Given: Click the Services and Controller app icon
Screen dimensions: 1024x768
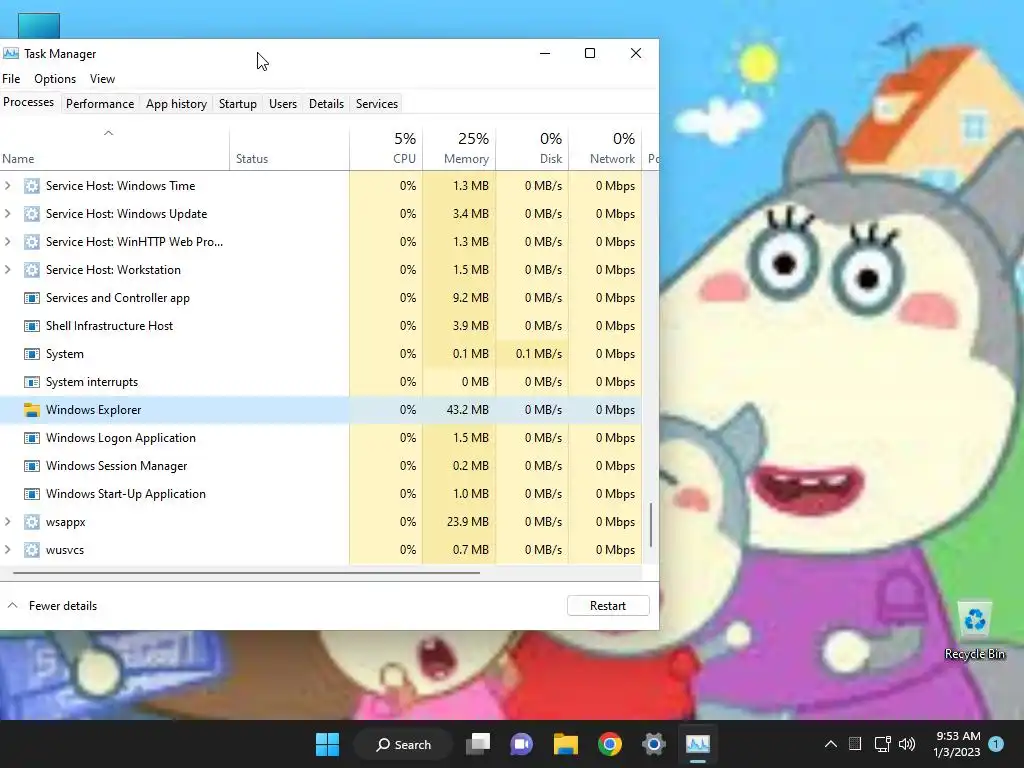Looking at the screenshot, I should click(x=31, y=298).
